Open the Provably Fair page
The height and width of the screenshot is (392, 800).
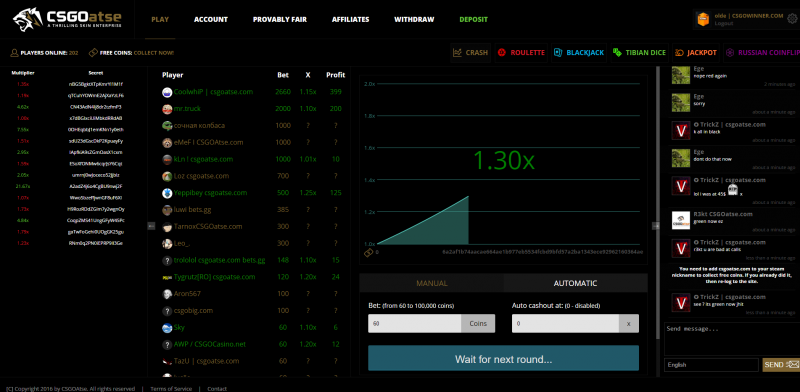pyautogui.click(x=280, y=19)
